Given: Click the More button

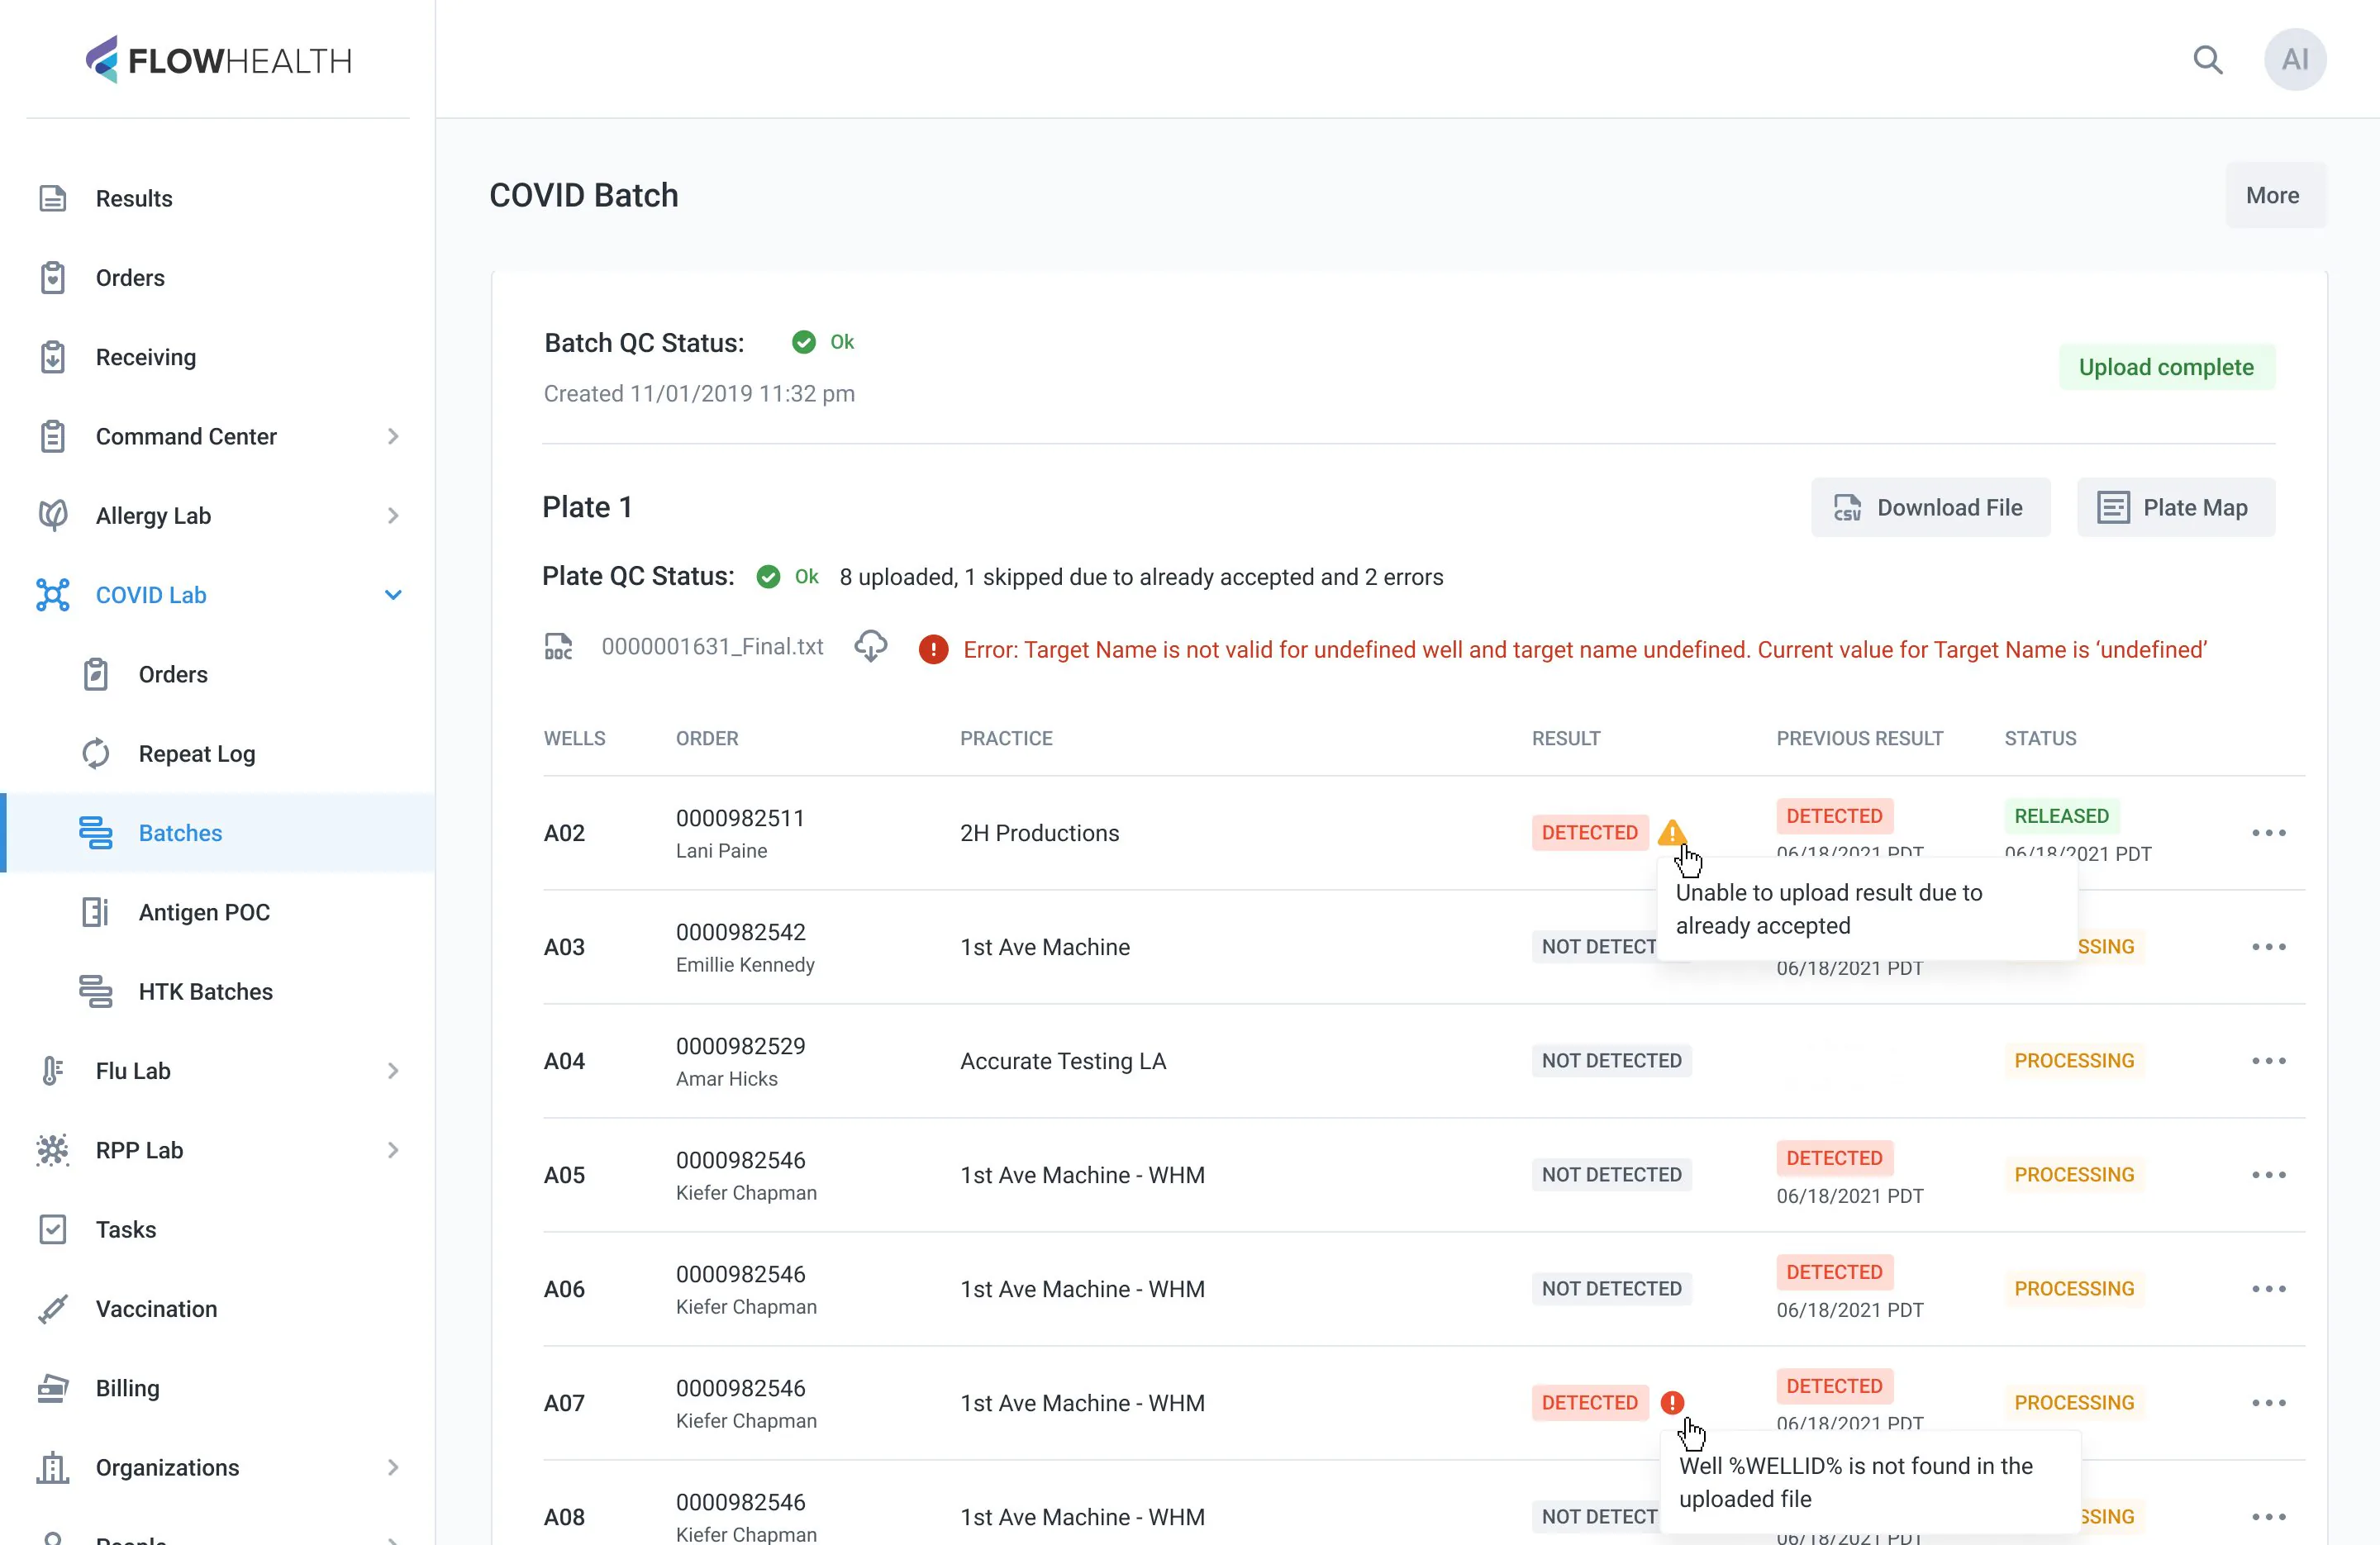Looking at the screenshot, I should [x=2275, y=195].
